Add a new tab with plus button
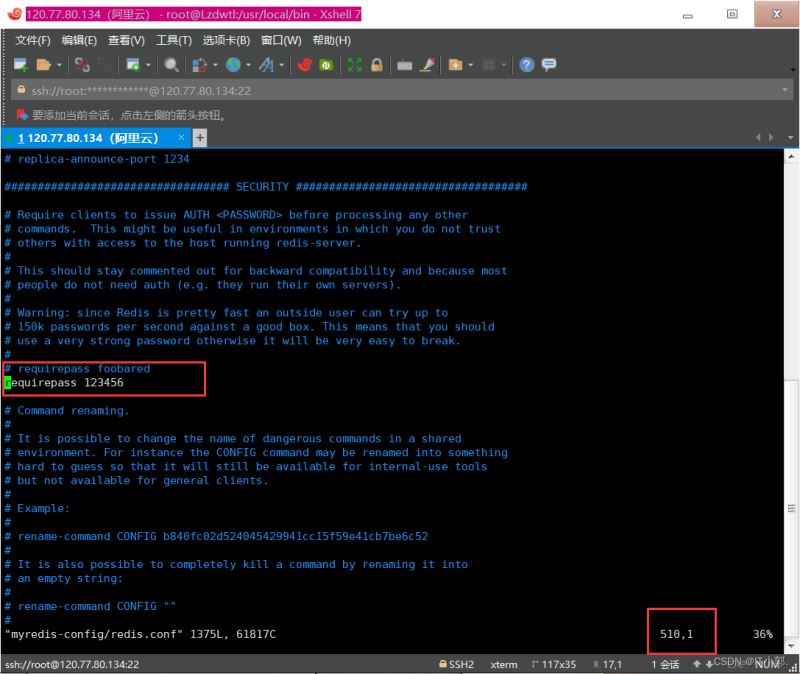This screenshot has width=800, height=674. click(x=200, y=138)
